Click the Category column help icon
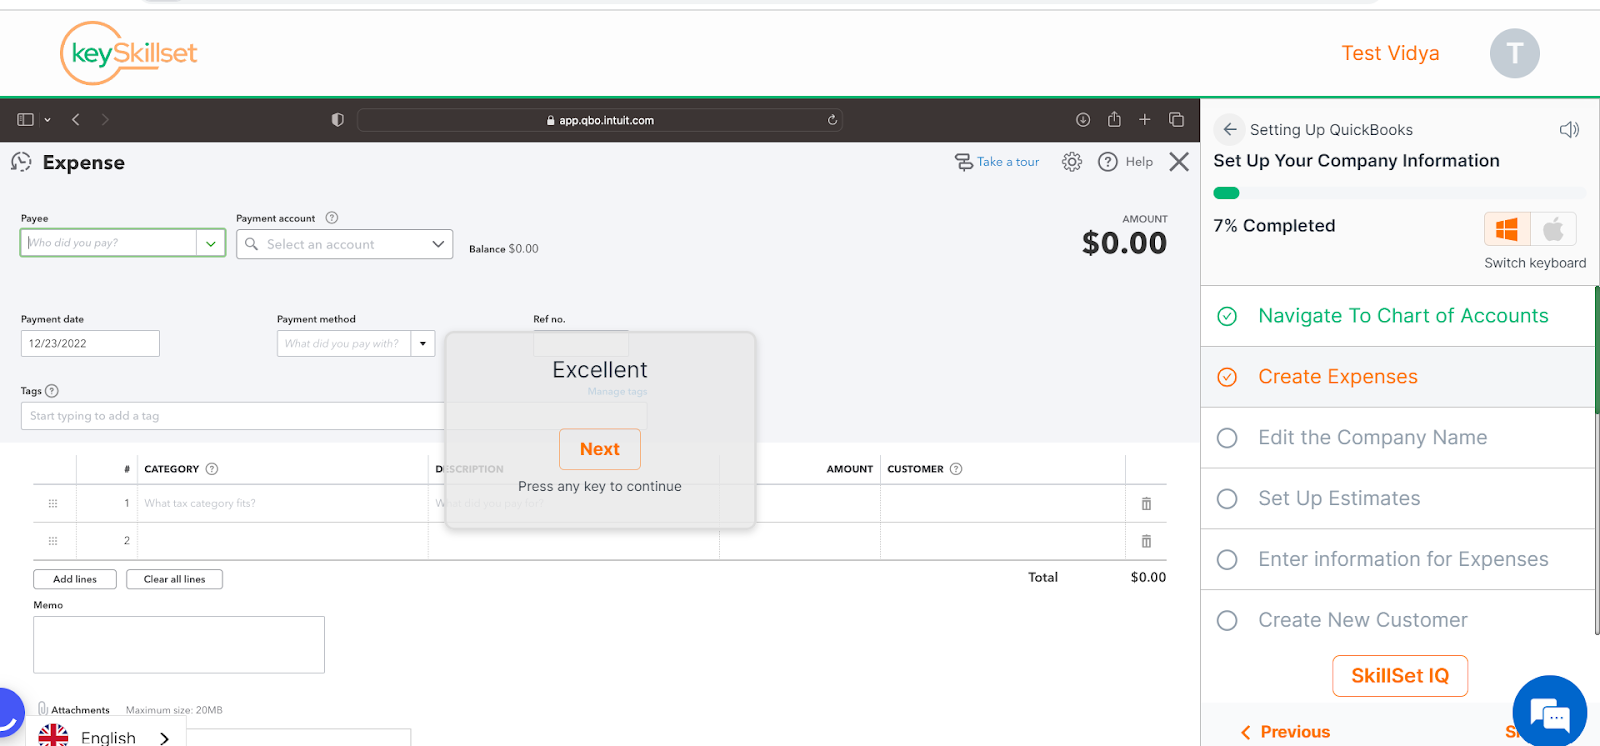Viewport: 1600px width, 746px height. tap(212, 469)
